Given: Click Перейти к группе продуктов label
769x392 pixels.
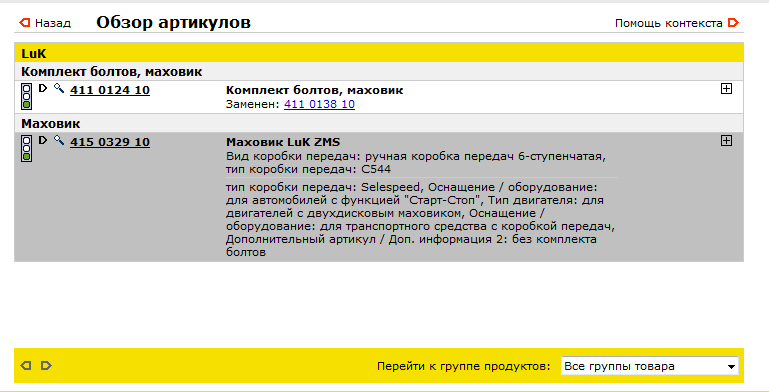Looking at the screenshot, I should pos(463,366).
